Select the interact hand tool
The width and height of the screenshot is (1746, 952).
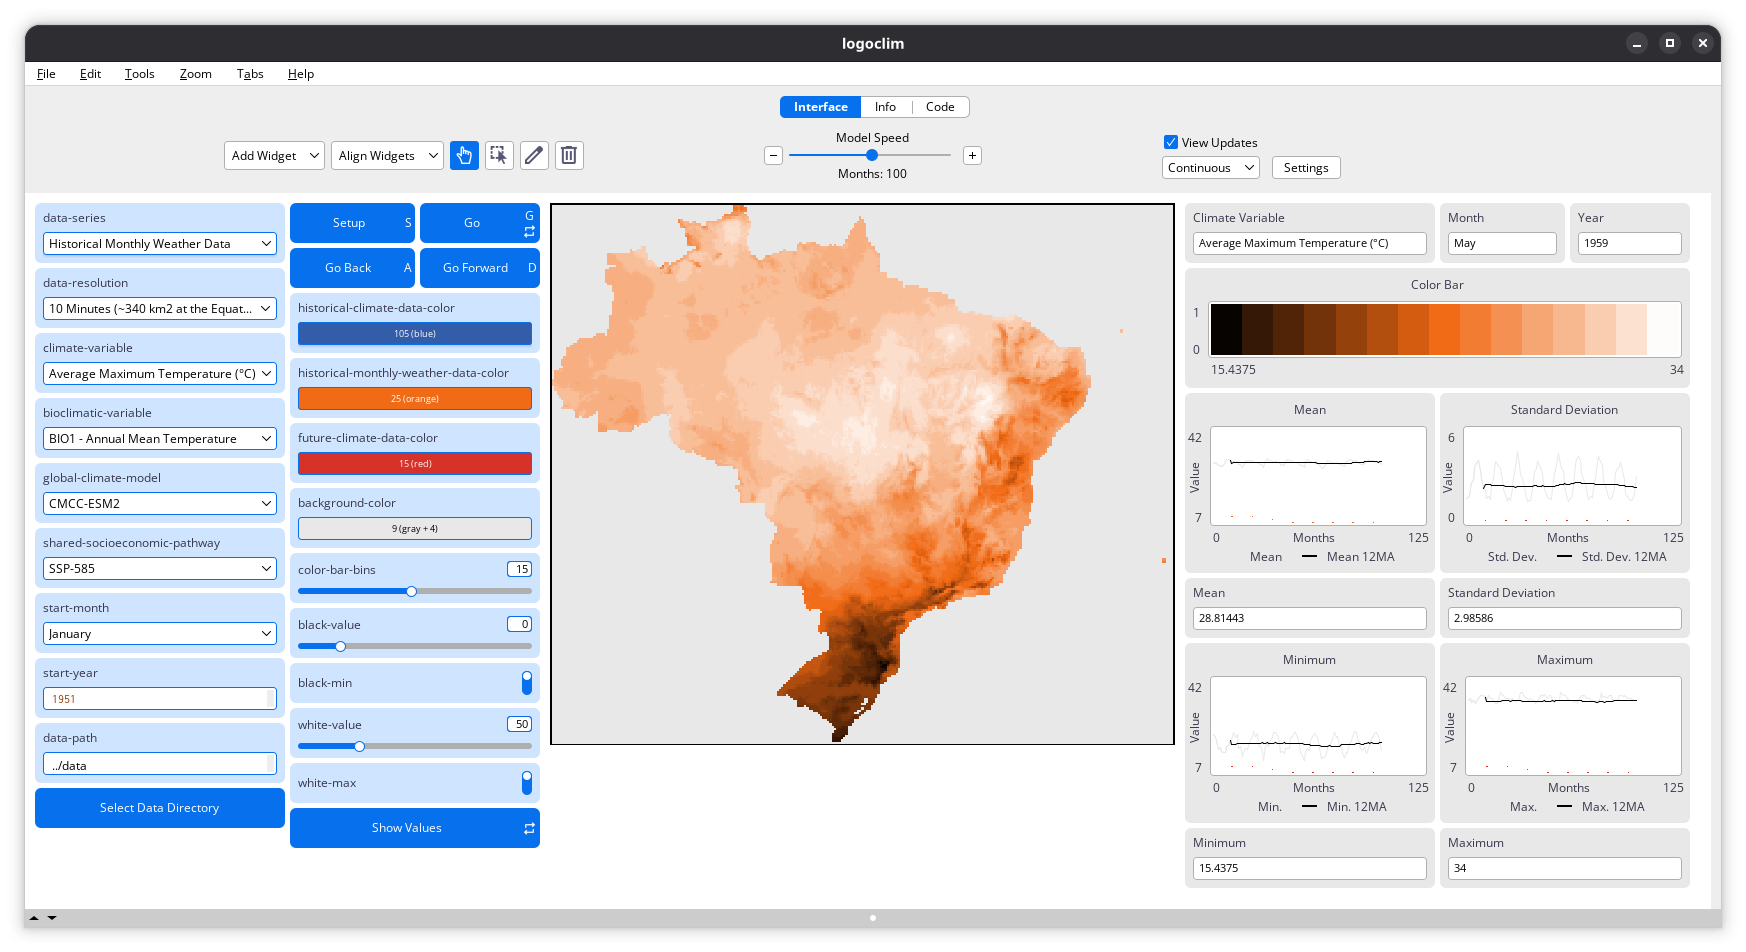click(464, 155)
